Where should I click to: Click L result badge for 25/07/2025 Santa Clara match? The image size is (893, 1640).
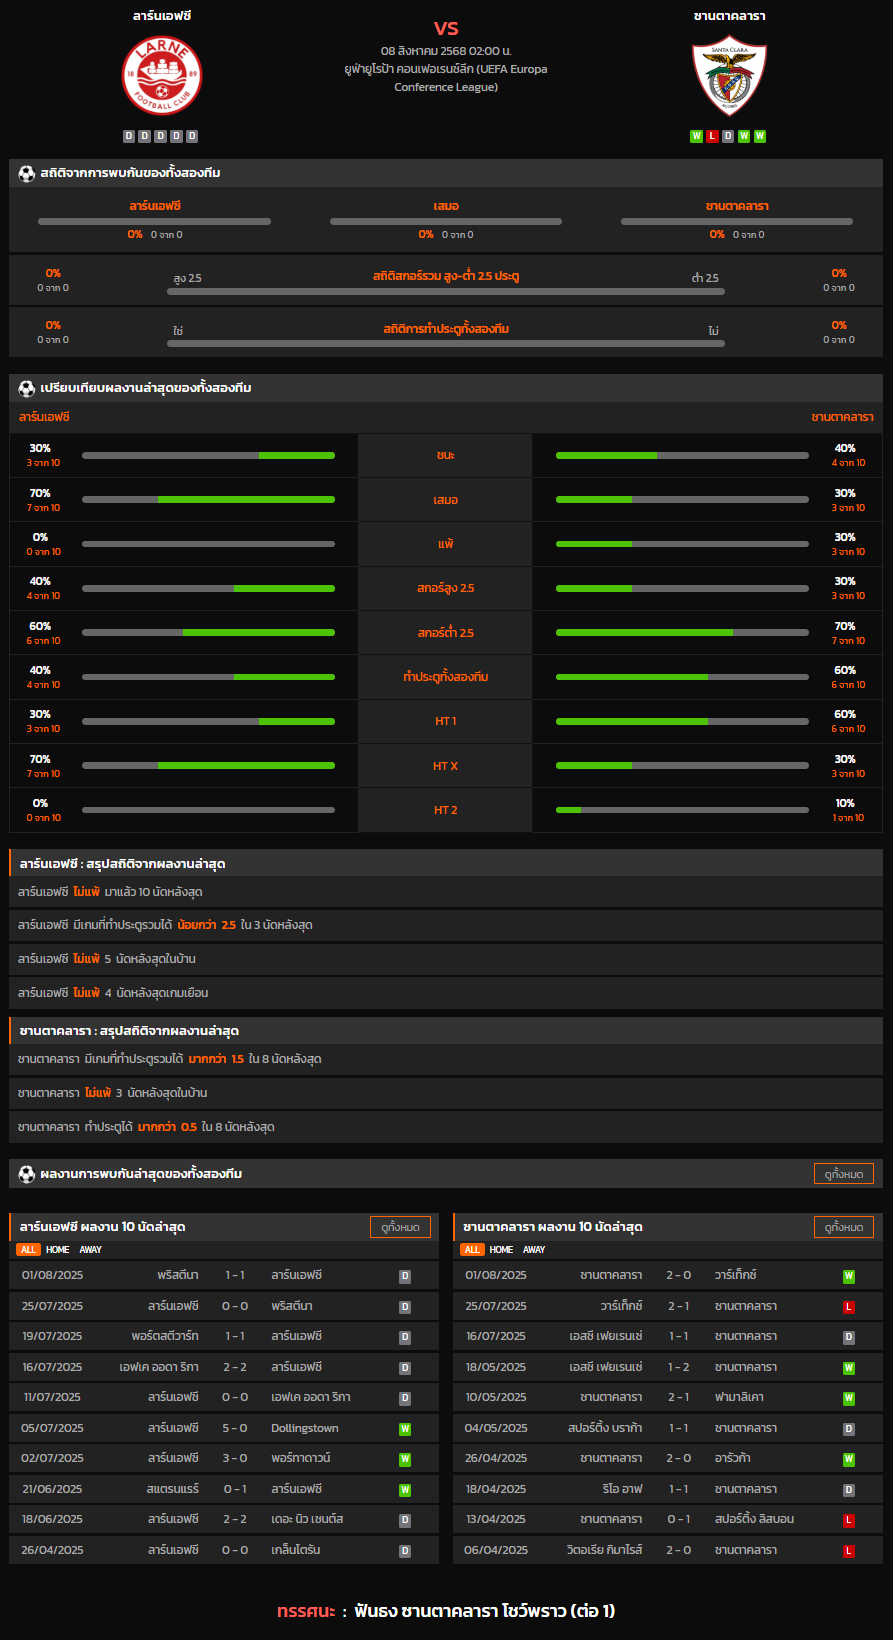(x=849, y=1307)
